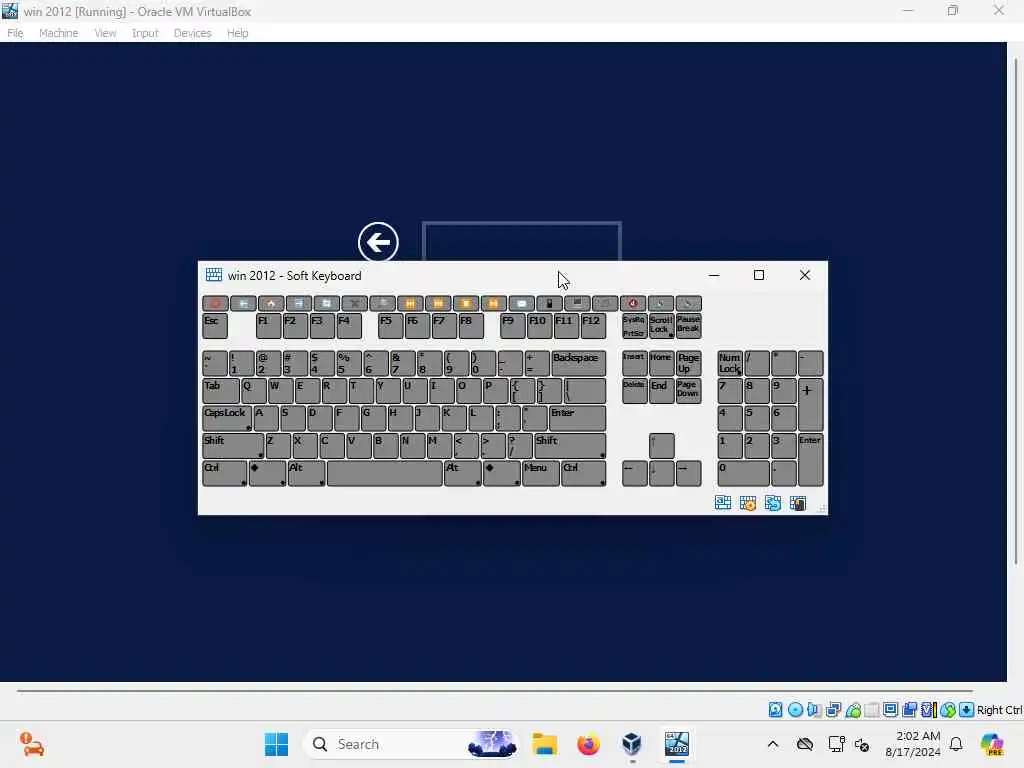Toggle the Scroll Lock key
This screenshot has height=768, width=1024.
661,326
